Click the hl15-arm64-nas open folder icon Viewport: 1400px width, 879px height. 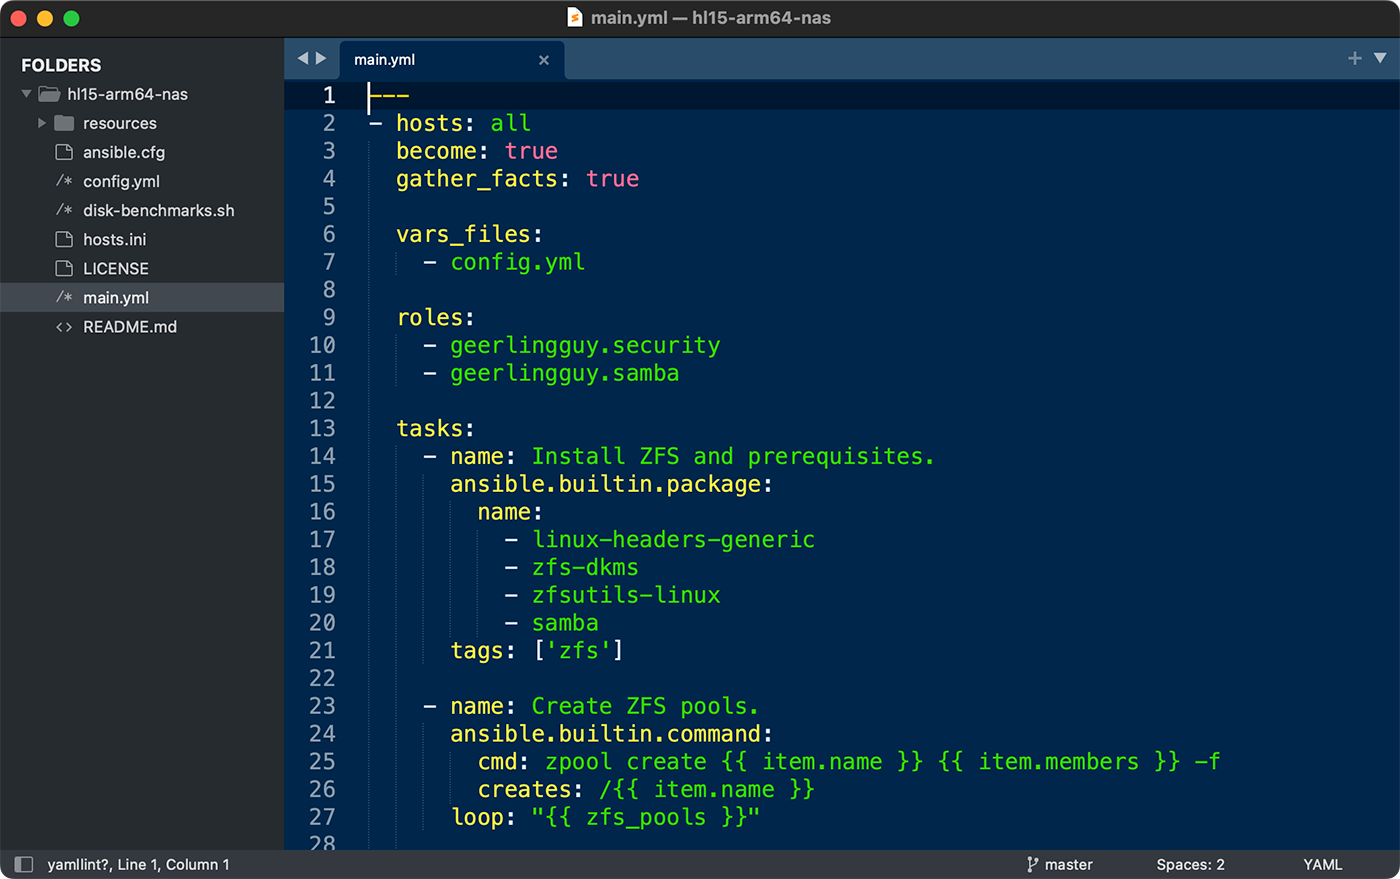49,94
